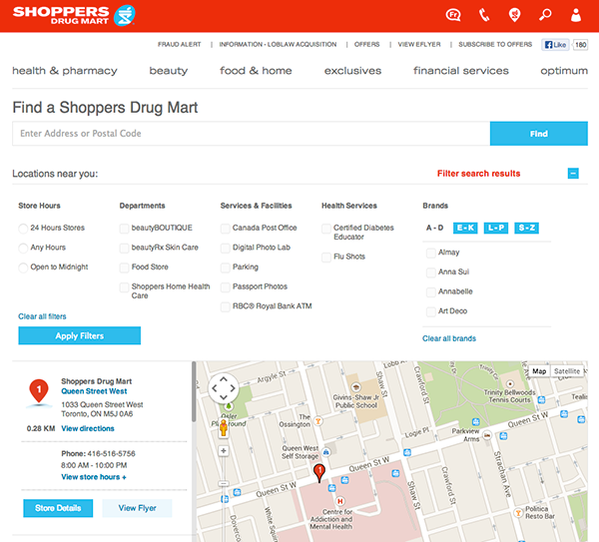Show brands in the E-K range
Image resolution: width=599 pixels, height=542 pixels.
tap(465, 228)
